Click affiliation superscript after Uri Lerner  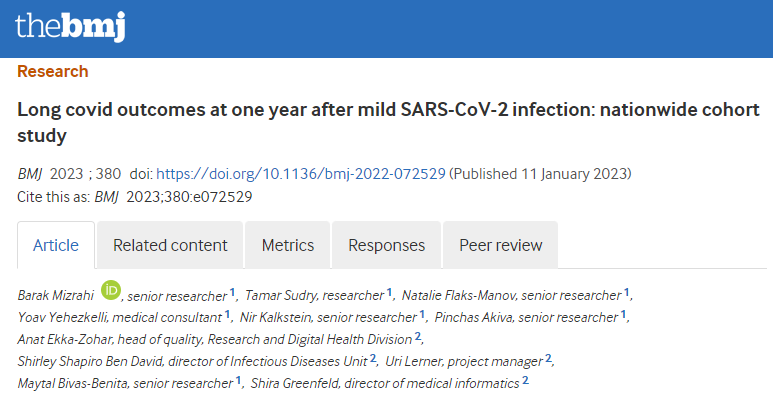(549, 359)
